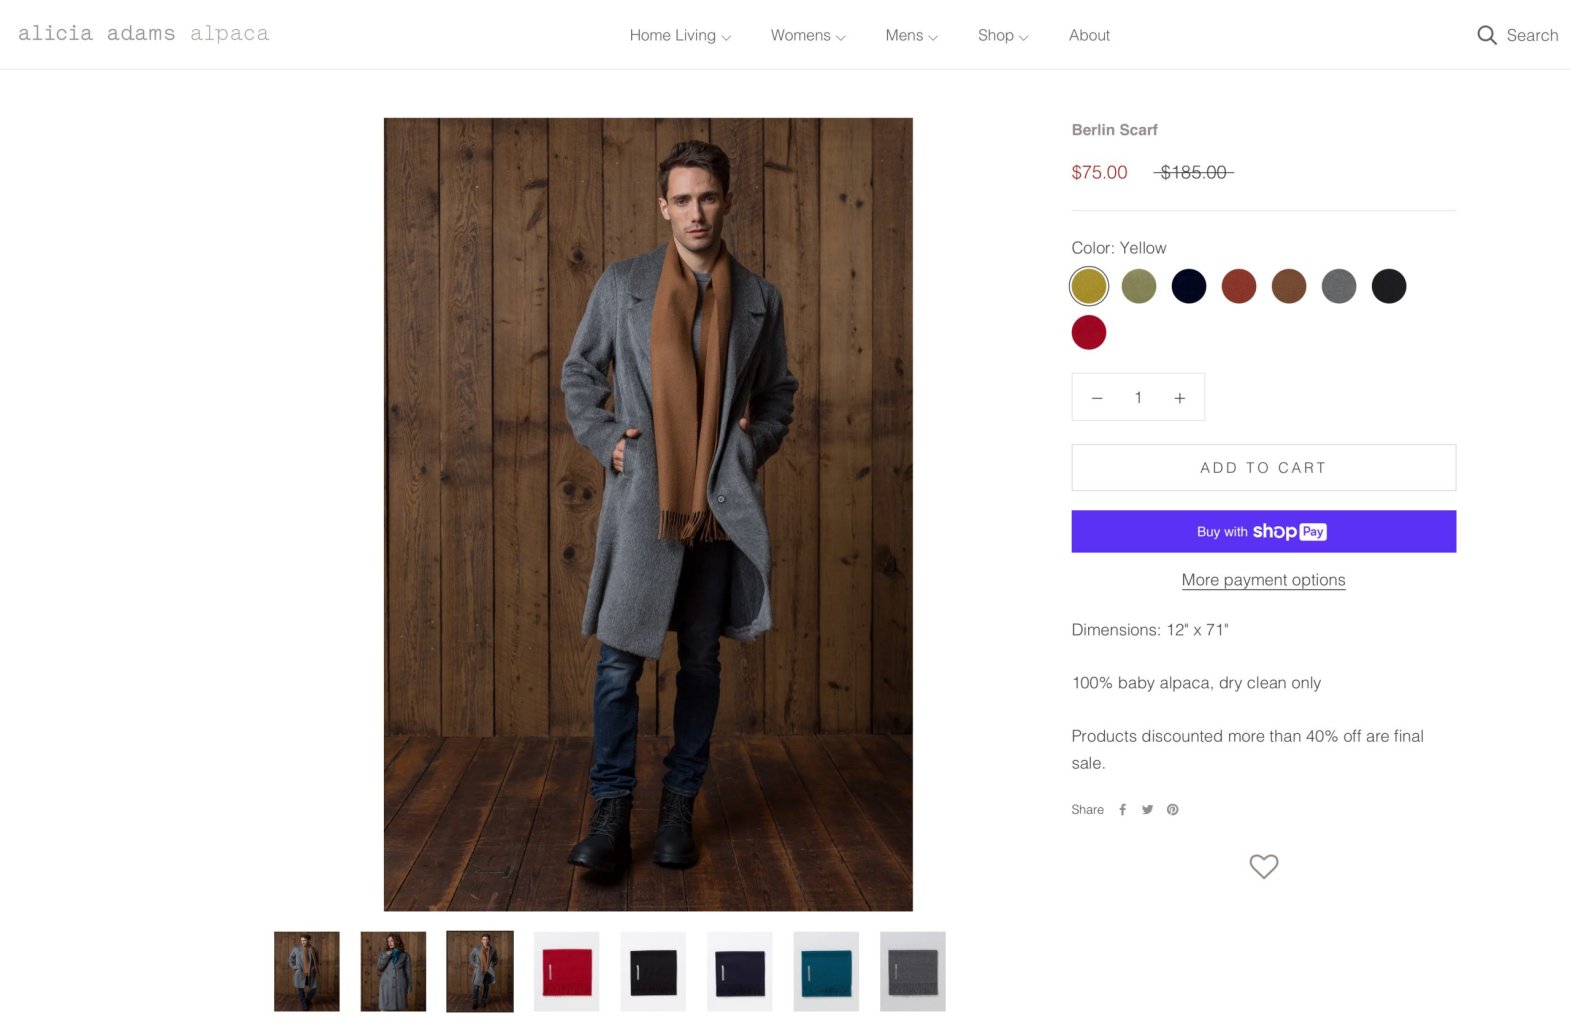Decrease quantity with minus button
The image size is (1570, 1024).
point(1097,398)
